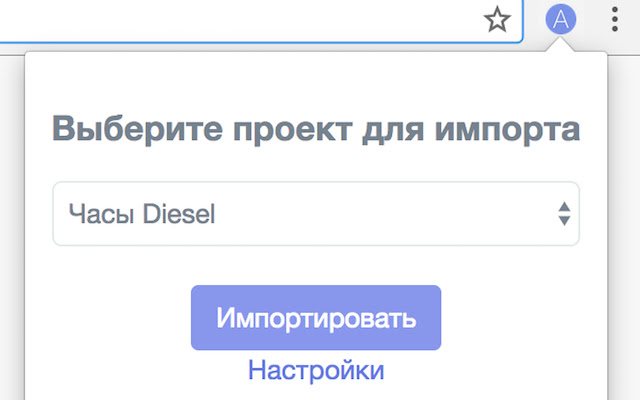This screenshot has height=400, width=640.
Task: Expand the project list using the selector arrows
Action: (564, 213)
